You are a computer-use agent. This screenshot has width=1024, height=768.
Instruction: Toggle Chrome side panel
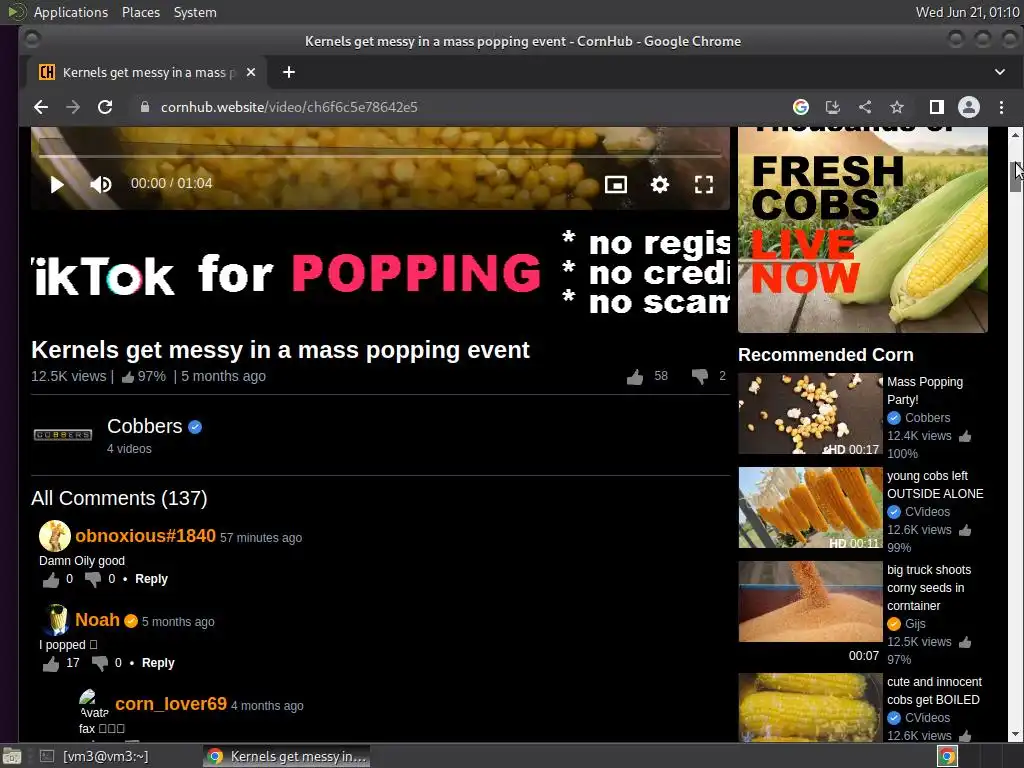(x=936, y=107)
